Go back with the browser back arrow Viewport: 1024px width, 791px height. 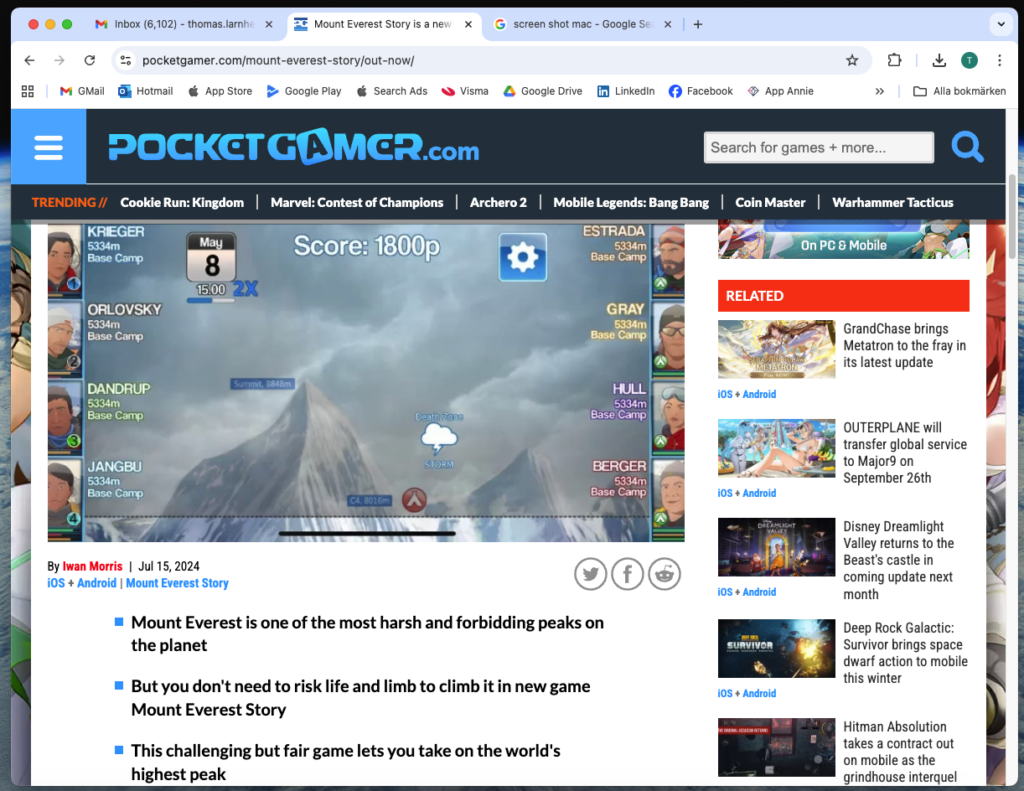29,61
